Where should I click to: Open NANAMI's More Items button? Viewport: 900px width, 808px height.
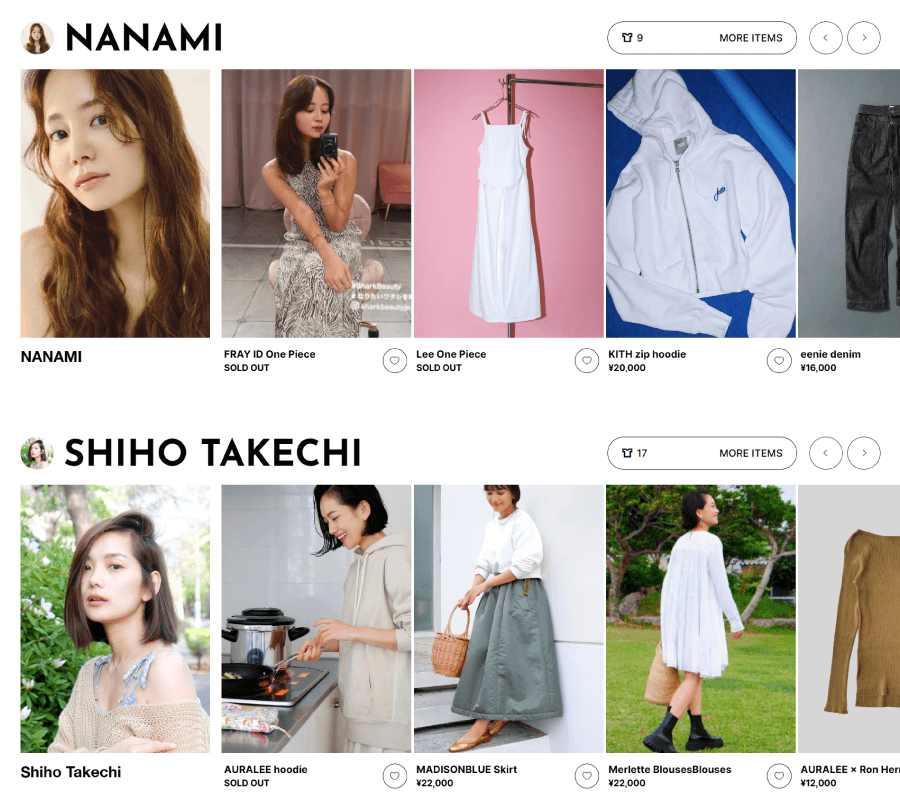coord(702,38)
